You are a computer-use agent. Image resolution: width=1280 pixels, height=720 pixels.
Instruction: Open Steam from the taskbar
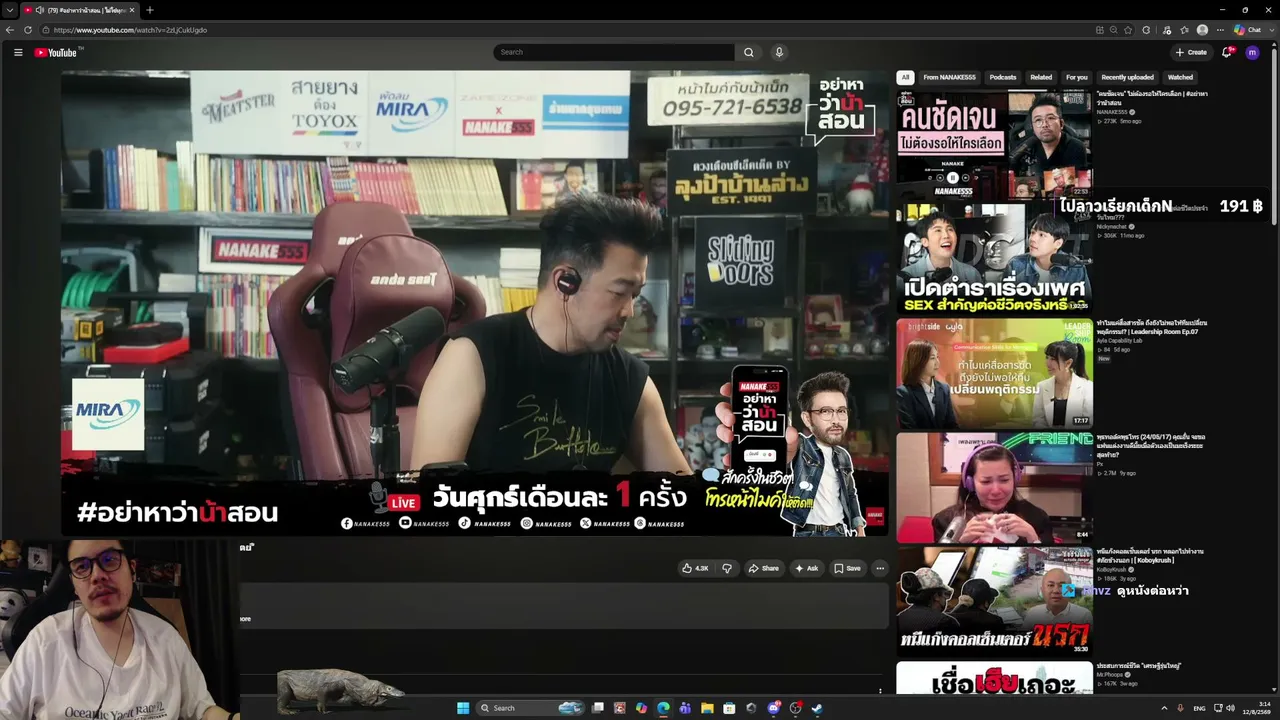point(817,708)
